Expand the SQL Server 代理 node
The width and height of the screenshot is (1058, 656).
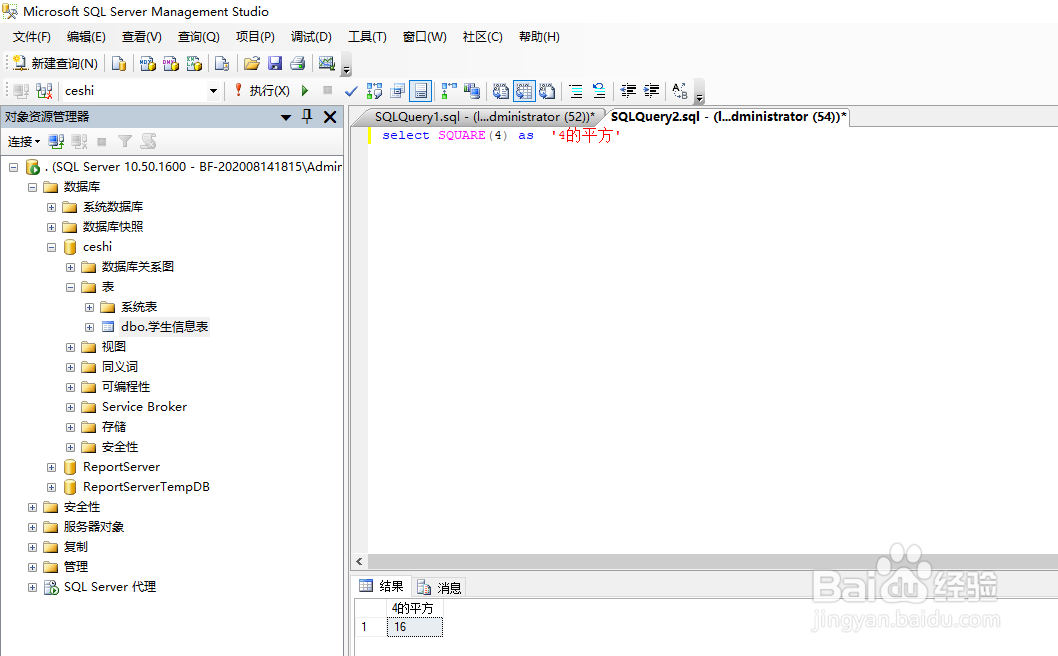(32, 587)
